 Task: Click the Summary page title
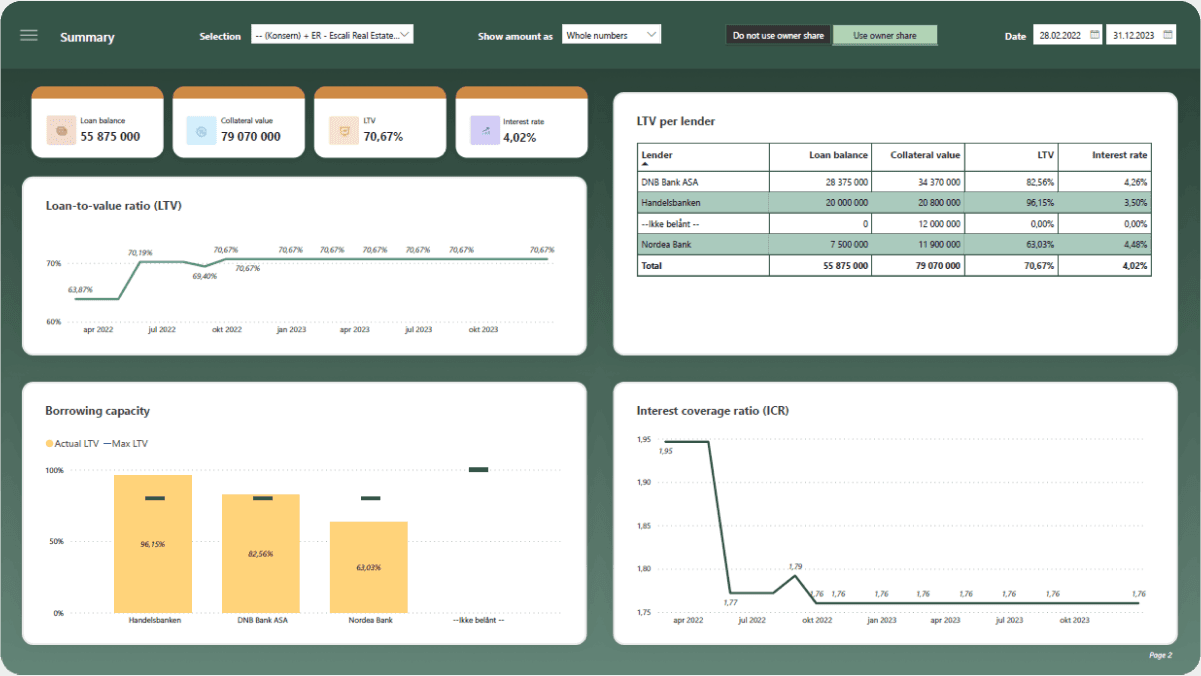tap(87, 37)
